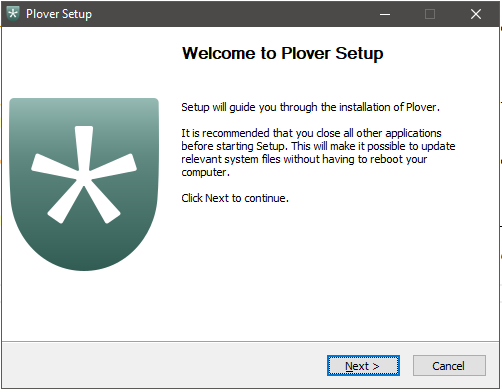Close the Plover Setup window
502x392 pixels.
[x=476, y=14]
